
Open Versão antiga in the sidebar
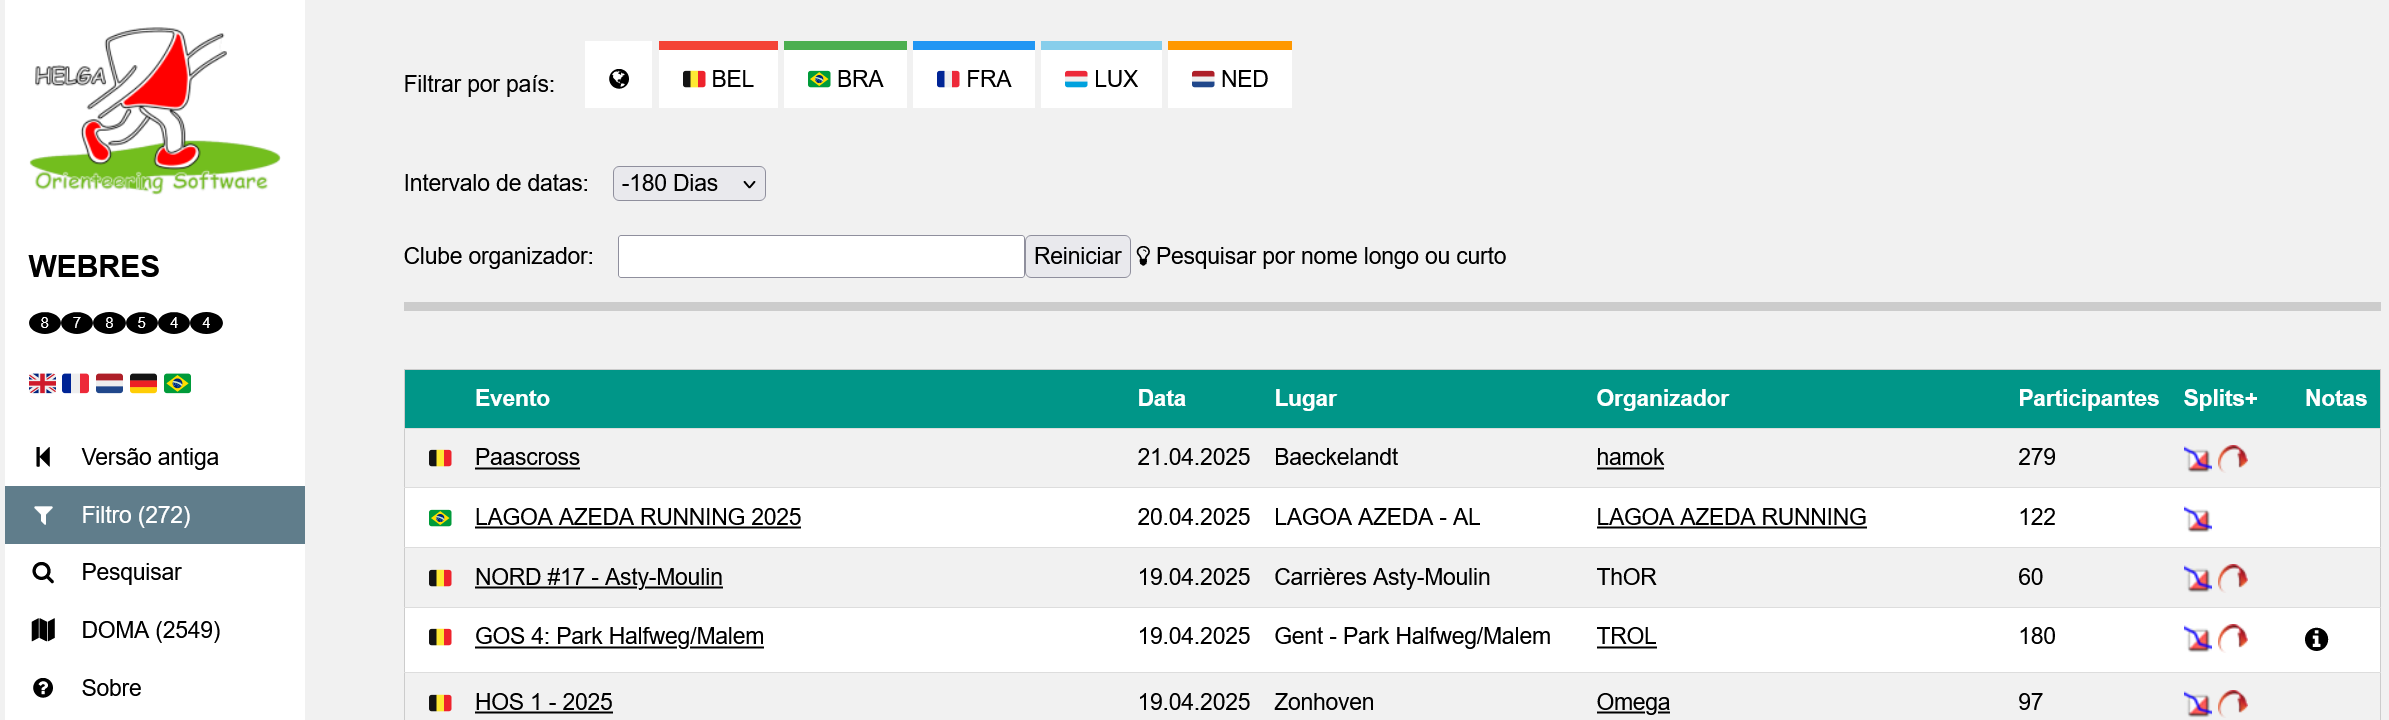tap(149, 457)
